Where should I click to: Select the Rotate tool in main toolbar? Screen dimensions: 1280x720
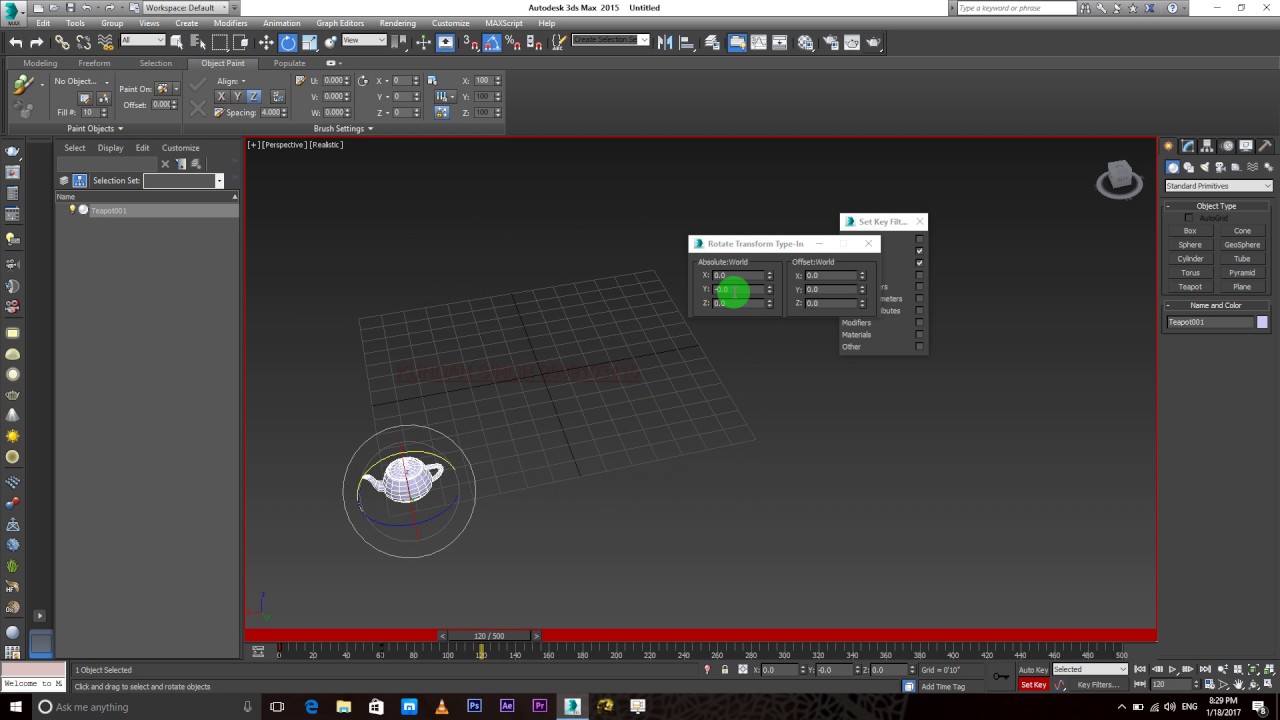288,42
